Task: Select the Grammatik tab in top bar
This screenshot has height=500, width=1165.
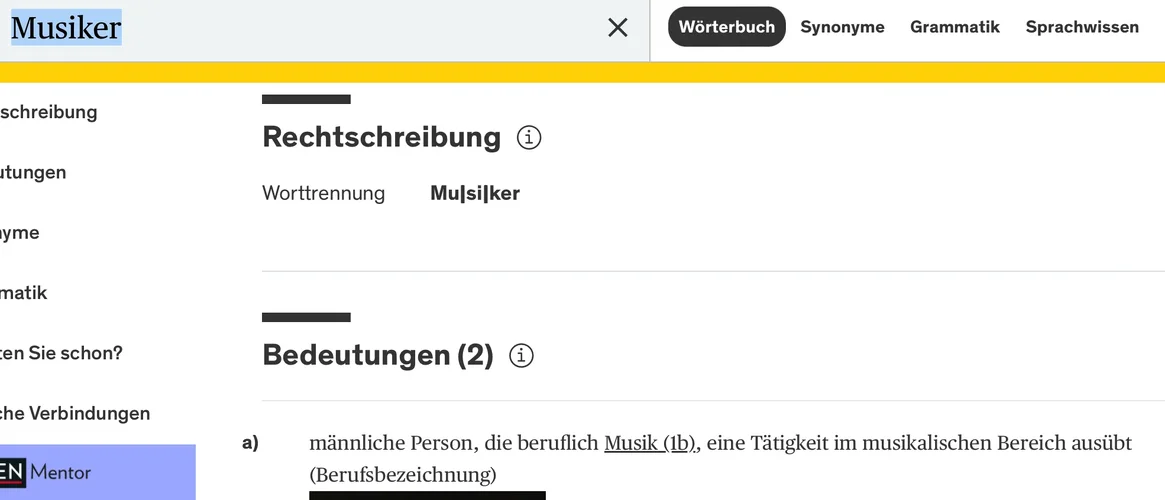Action: point(954,27)
